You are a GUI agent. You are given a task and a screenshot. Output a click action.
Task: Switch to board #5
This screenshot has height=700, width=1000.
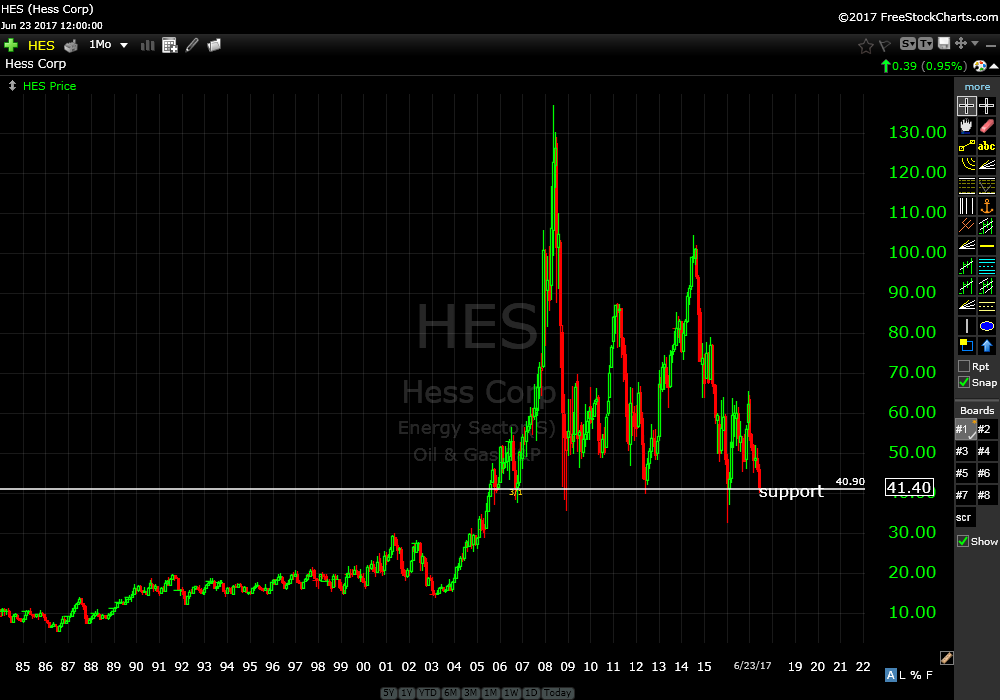click(964, 473)
